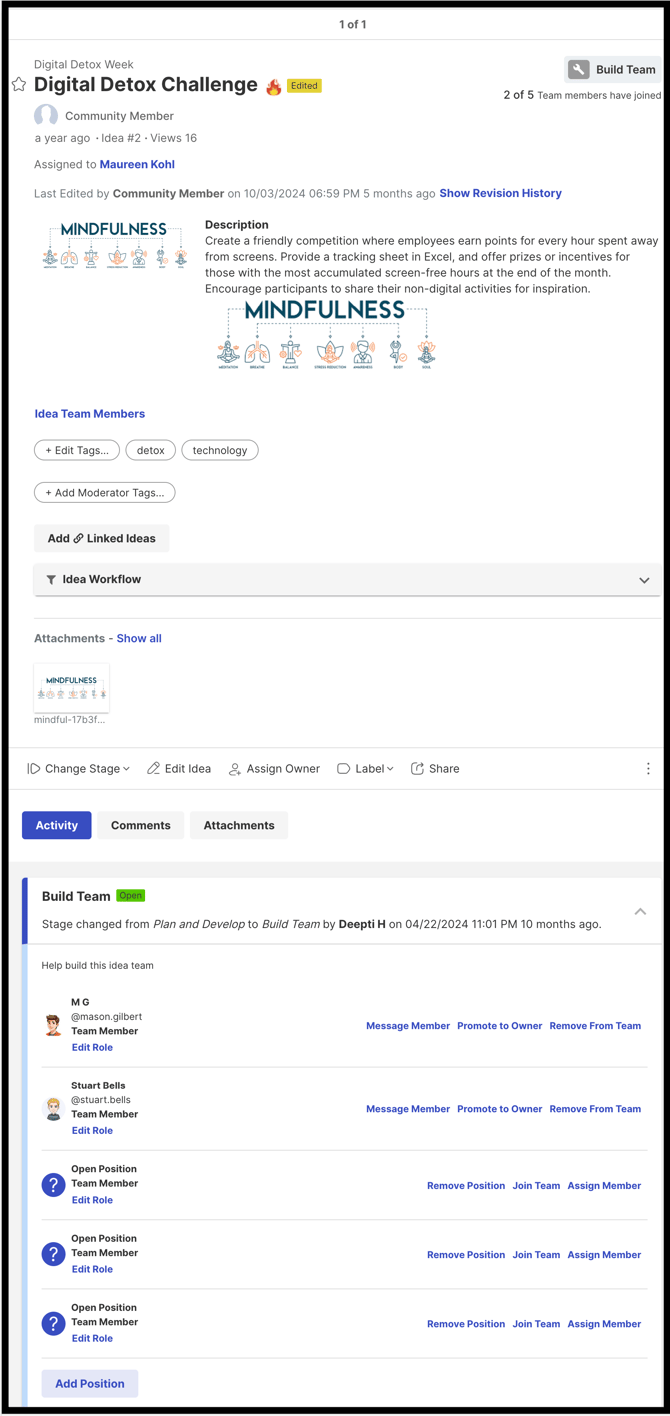Open the Label dropdown
The width and height of the screenshot is (670, 1416).
coord(365,769)
